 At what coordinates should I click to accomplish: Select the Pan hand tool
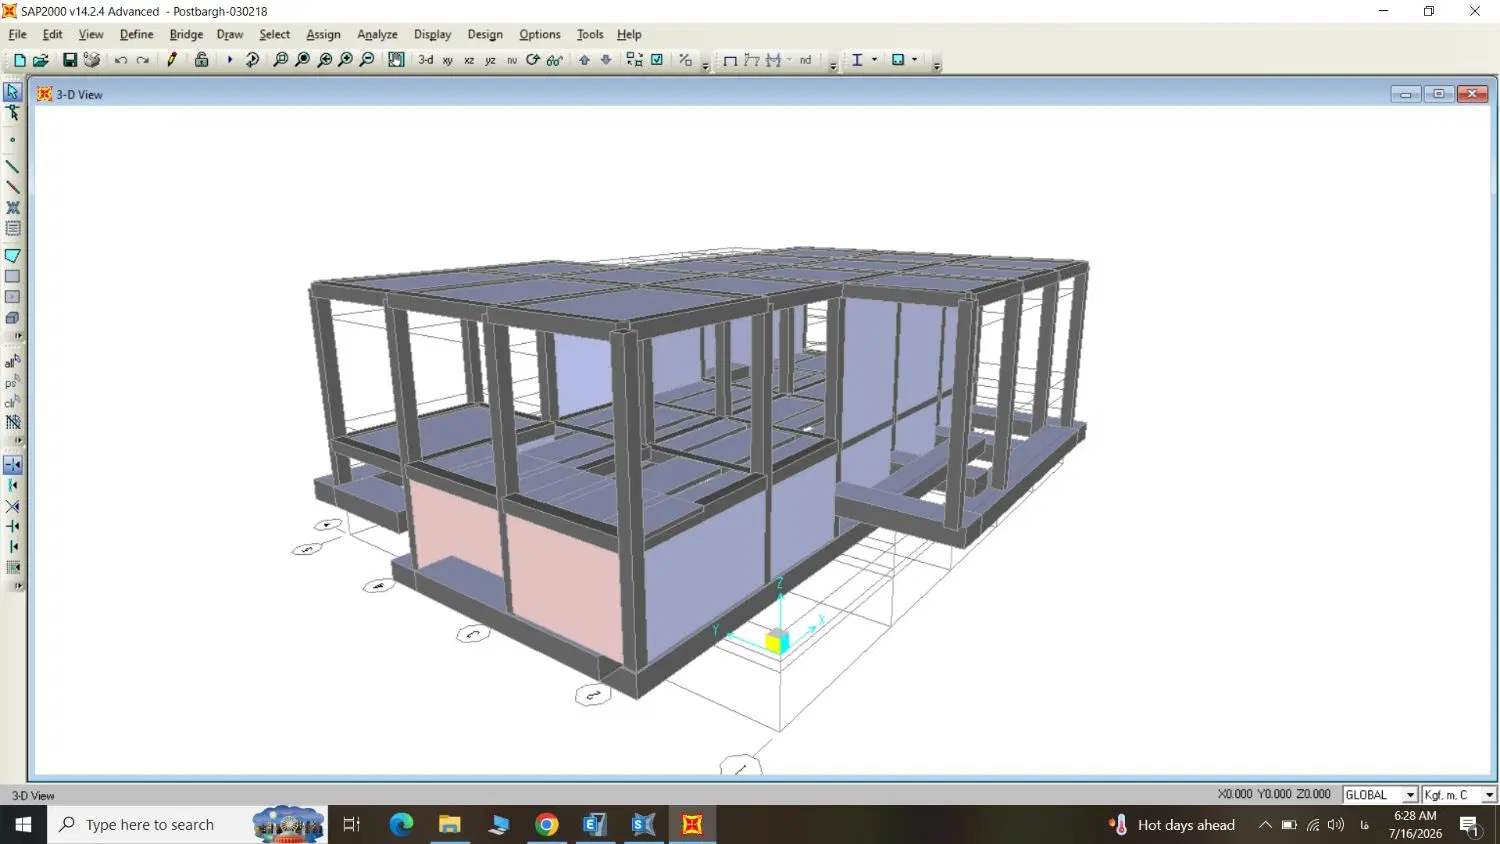pos(396,60)
